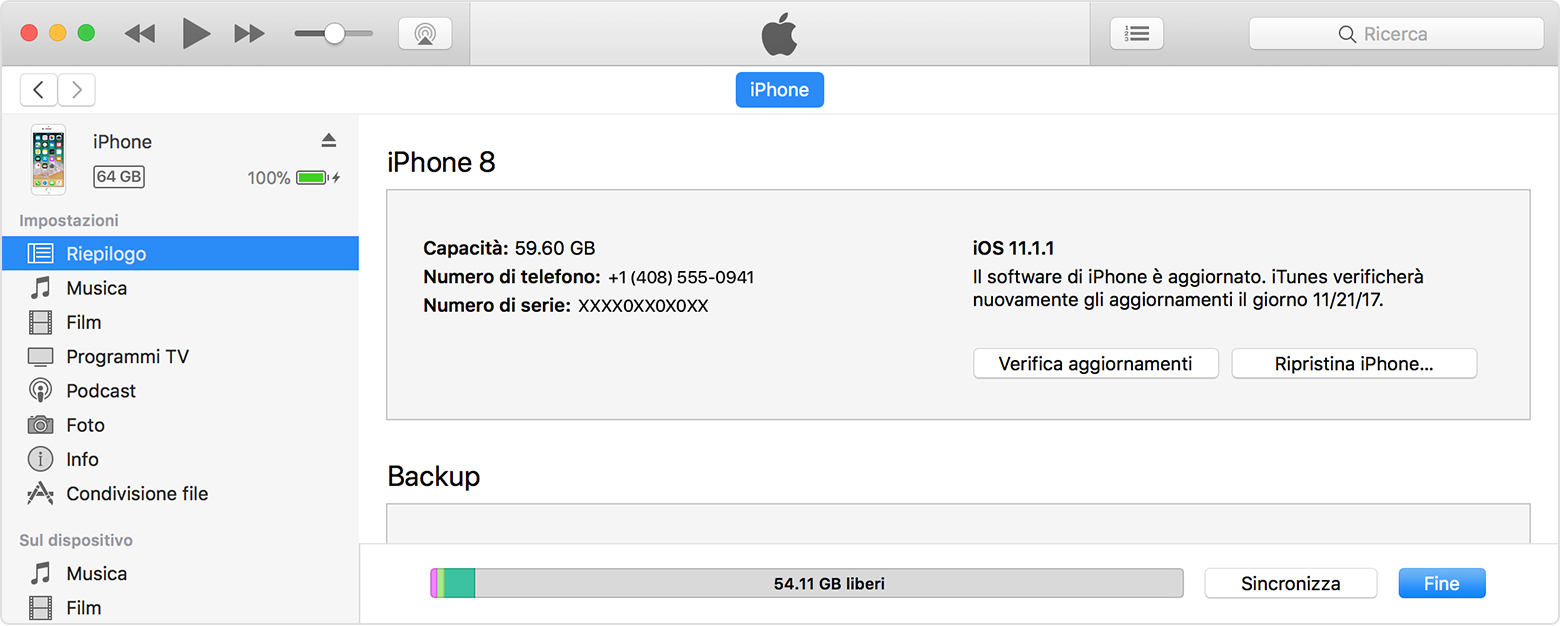This screenshot has height=626, width=1560.
Task: Open the Programmi TV section
Action: 127,357
